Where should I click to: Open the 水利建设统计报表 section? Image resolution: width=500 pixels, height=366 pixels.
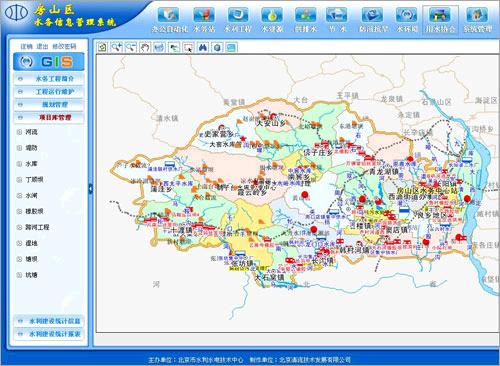49,334
